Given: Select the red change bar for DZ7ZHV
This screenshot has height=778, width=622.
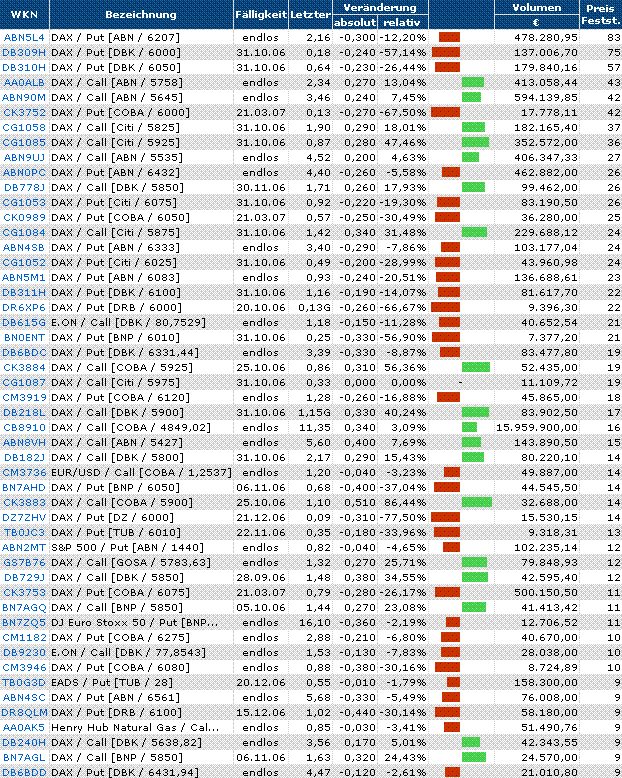Looking at the screenshot, I should (x=445, y=518).
